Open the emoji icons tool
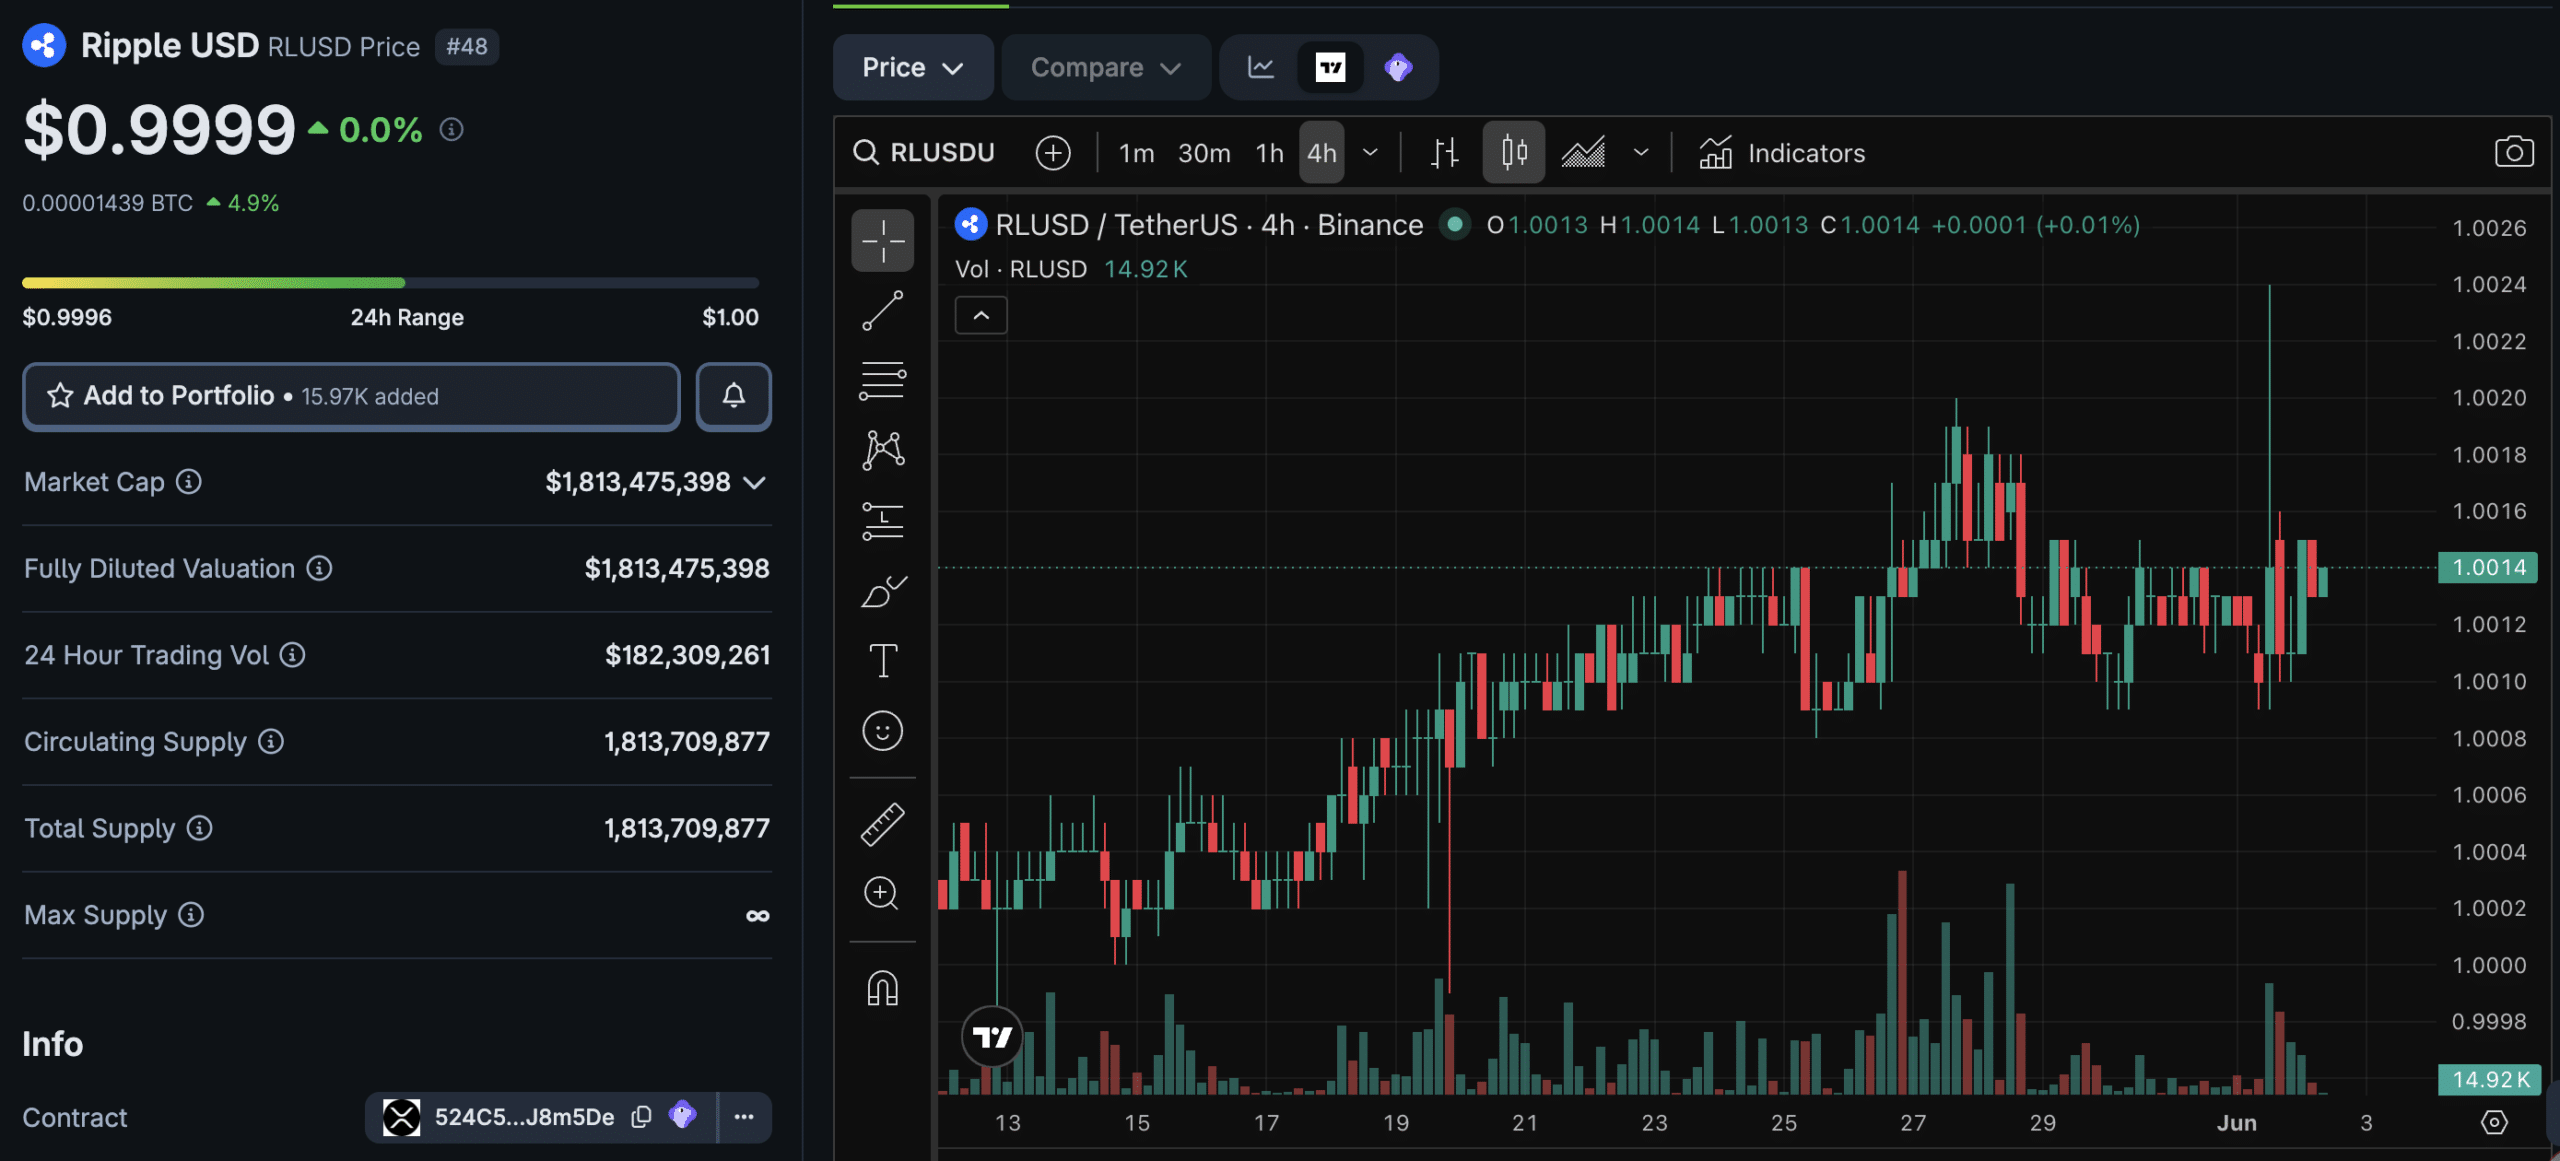This screenshot has height=1161, width=2560. pos(882,731)
